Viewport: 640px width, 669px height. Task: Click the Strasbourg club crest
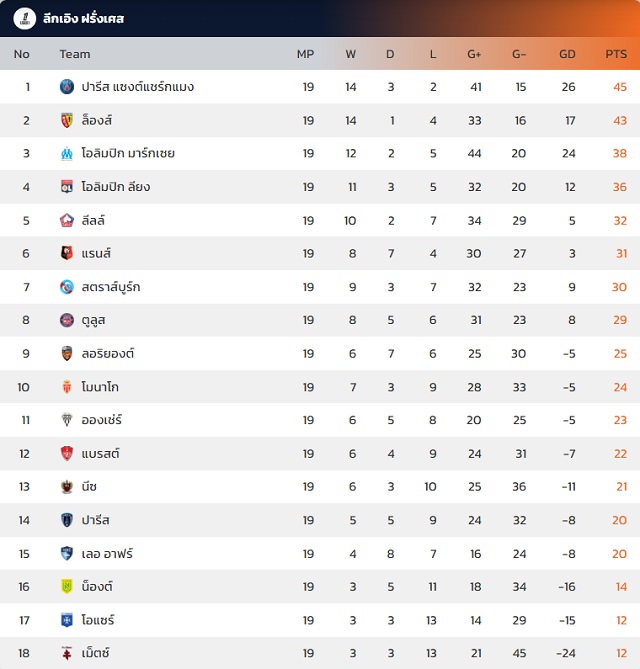click(x=67, y=287)
